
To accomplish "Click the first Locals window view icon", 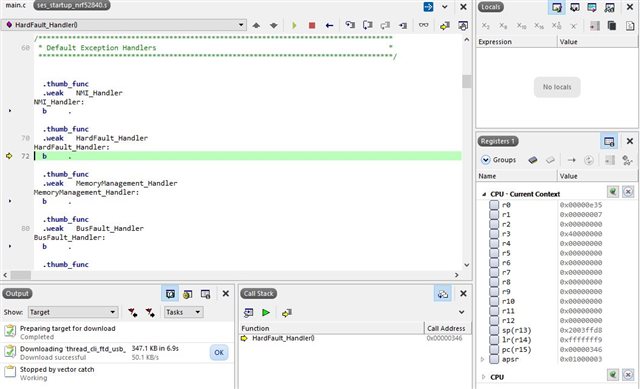I will click(557, 7).
